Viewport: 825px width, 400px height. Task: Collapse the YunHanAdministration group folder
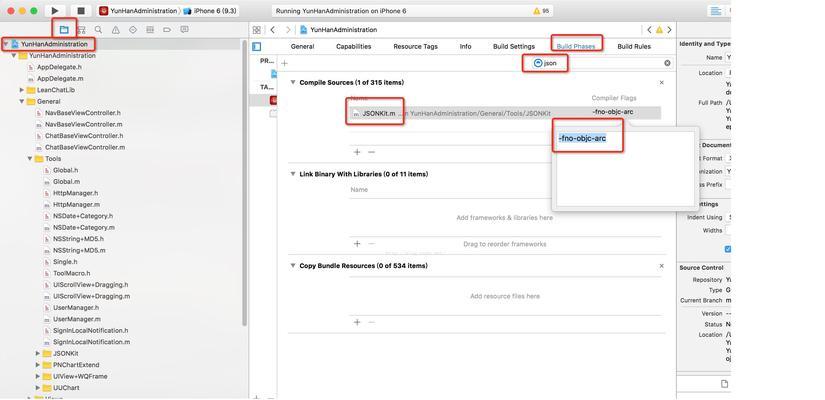point(14,55)
